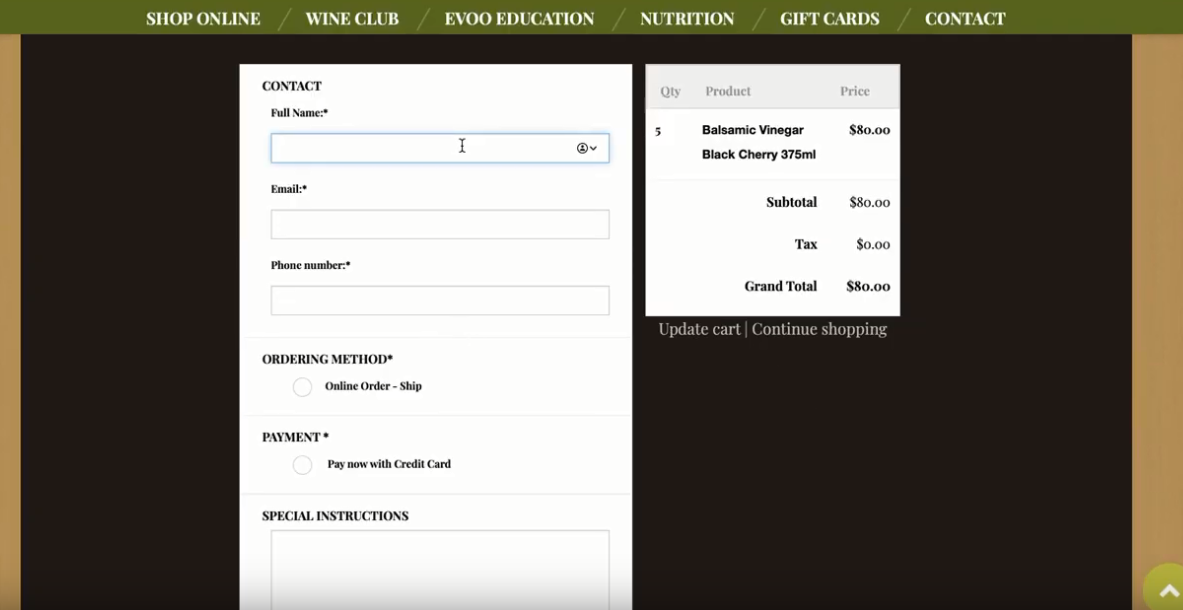Click the Product column header
The width and height of the screenshot is (1183, 610).
point(728,91)
